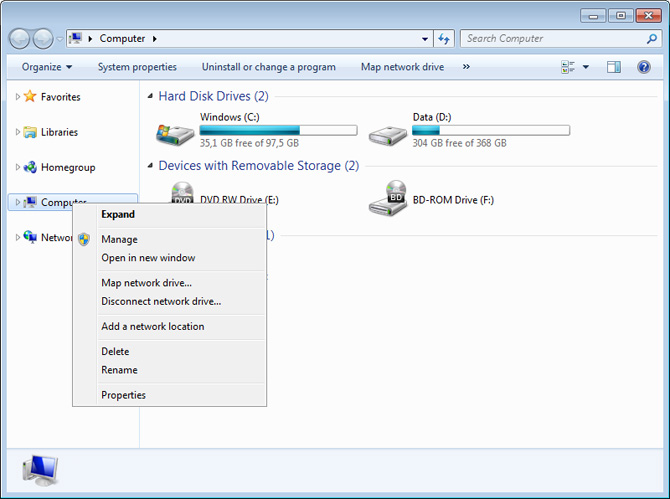Click Devices with Removable Storage header
Image resolution: width=670 pixels, height=499 pixels.
(259, 166)
